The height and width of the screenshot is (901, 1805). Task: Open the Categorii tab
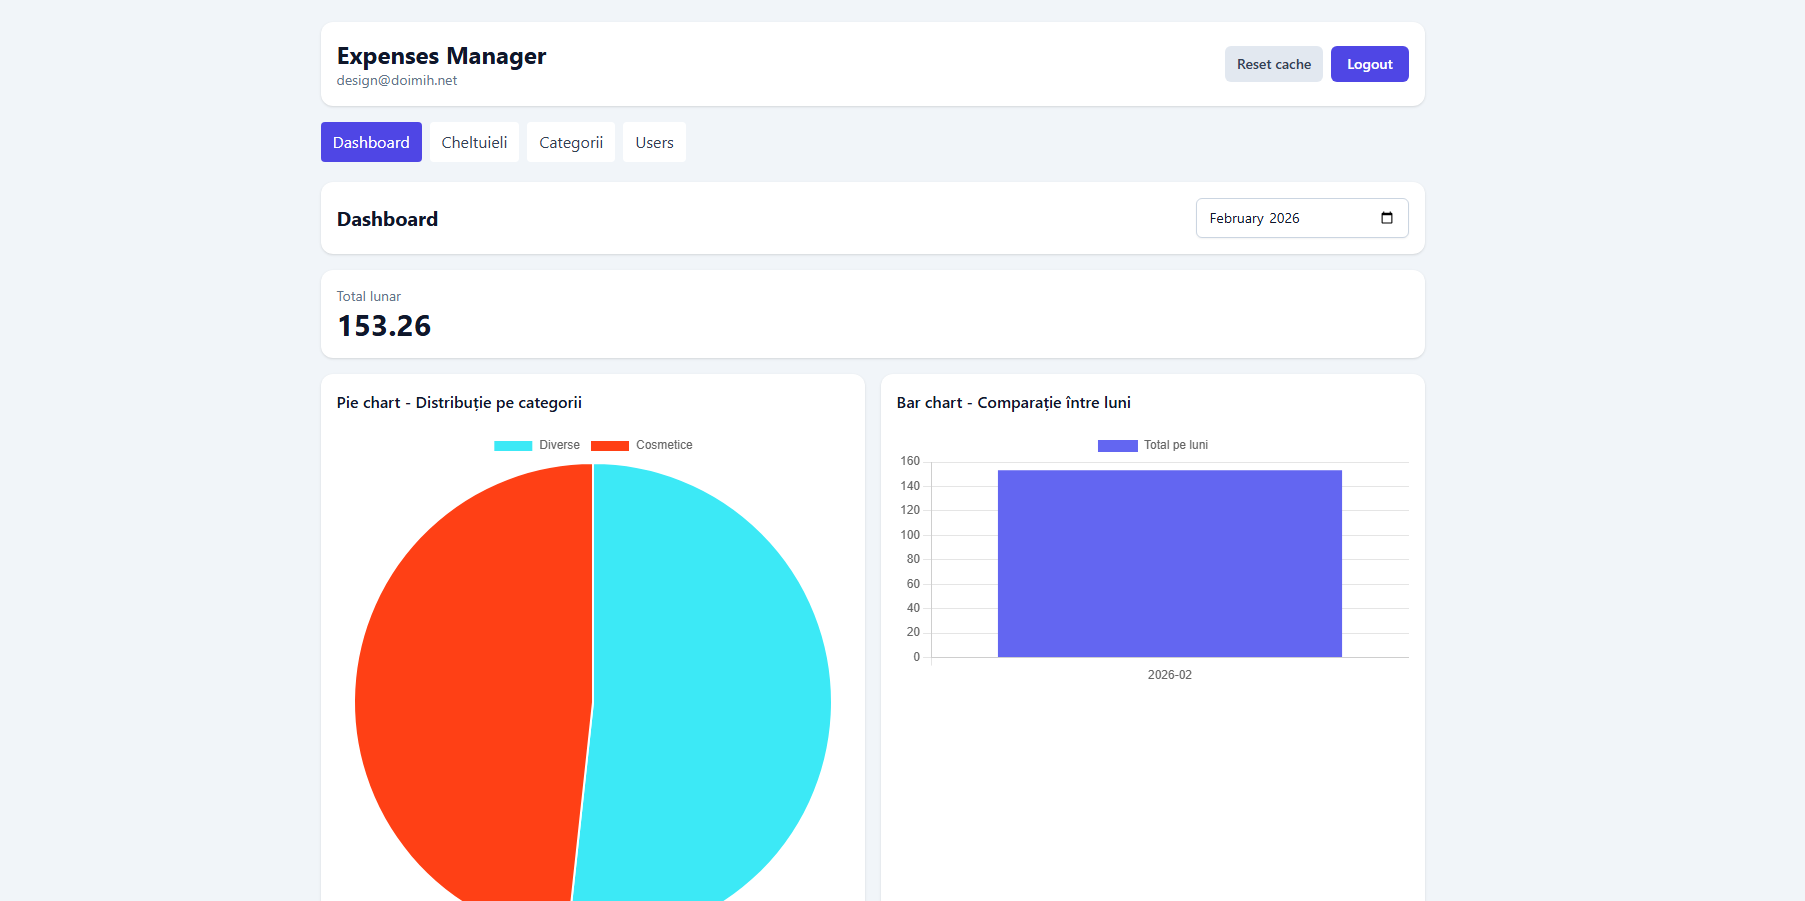tap(571, 142)
